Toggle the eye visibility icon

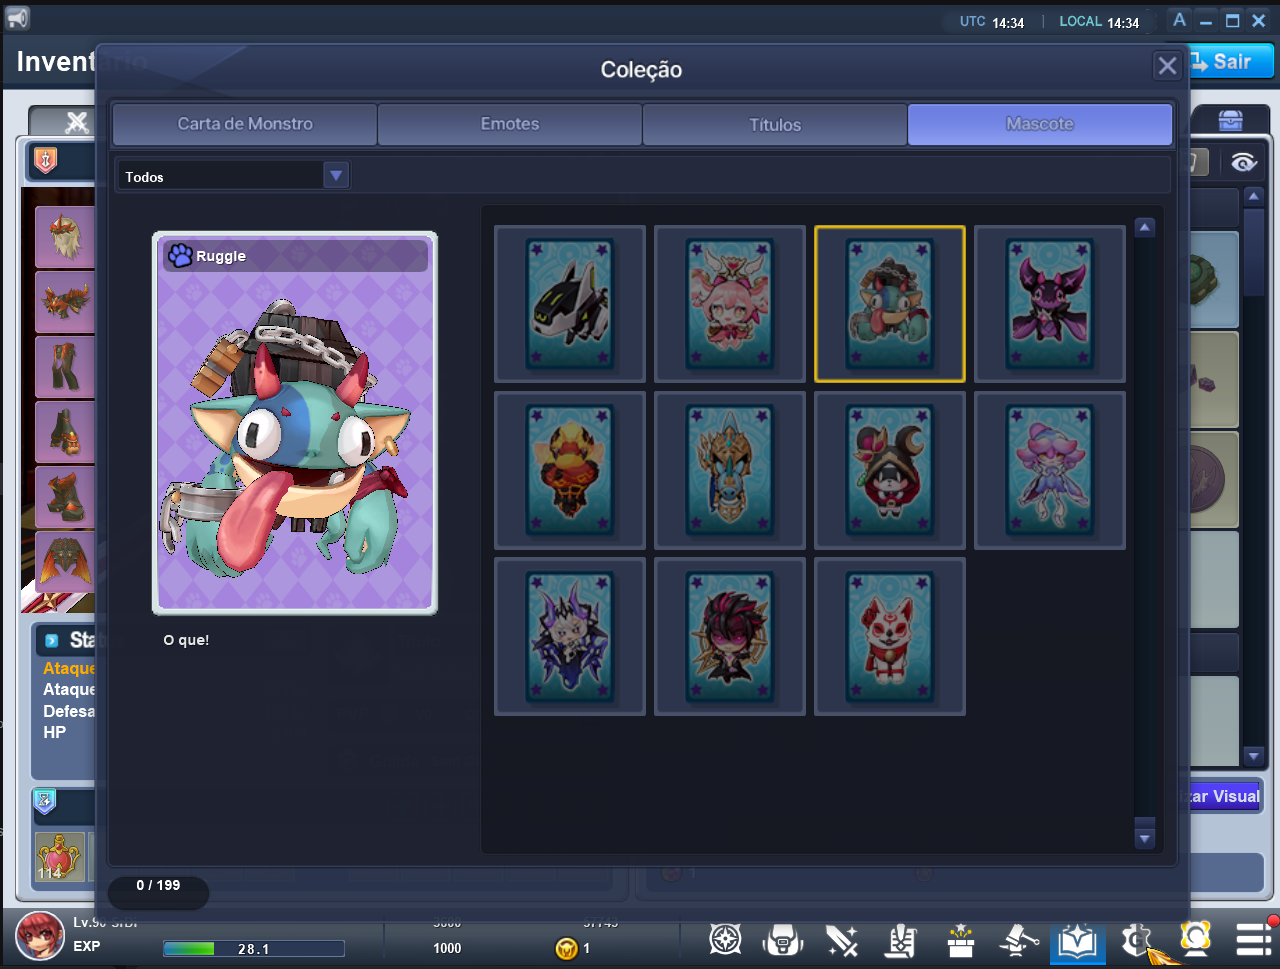(x=1244, y=163)
